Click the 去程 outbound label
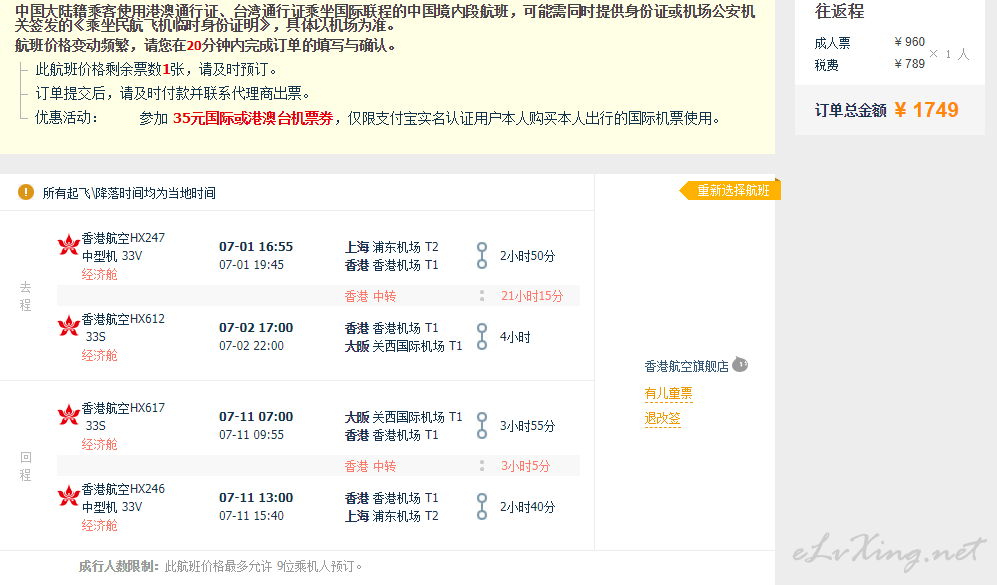Screen dimensions: 997x585 tap(25, 296)
